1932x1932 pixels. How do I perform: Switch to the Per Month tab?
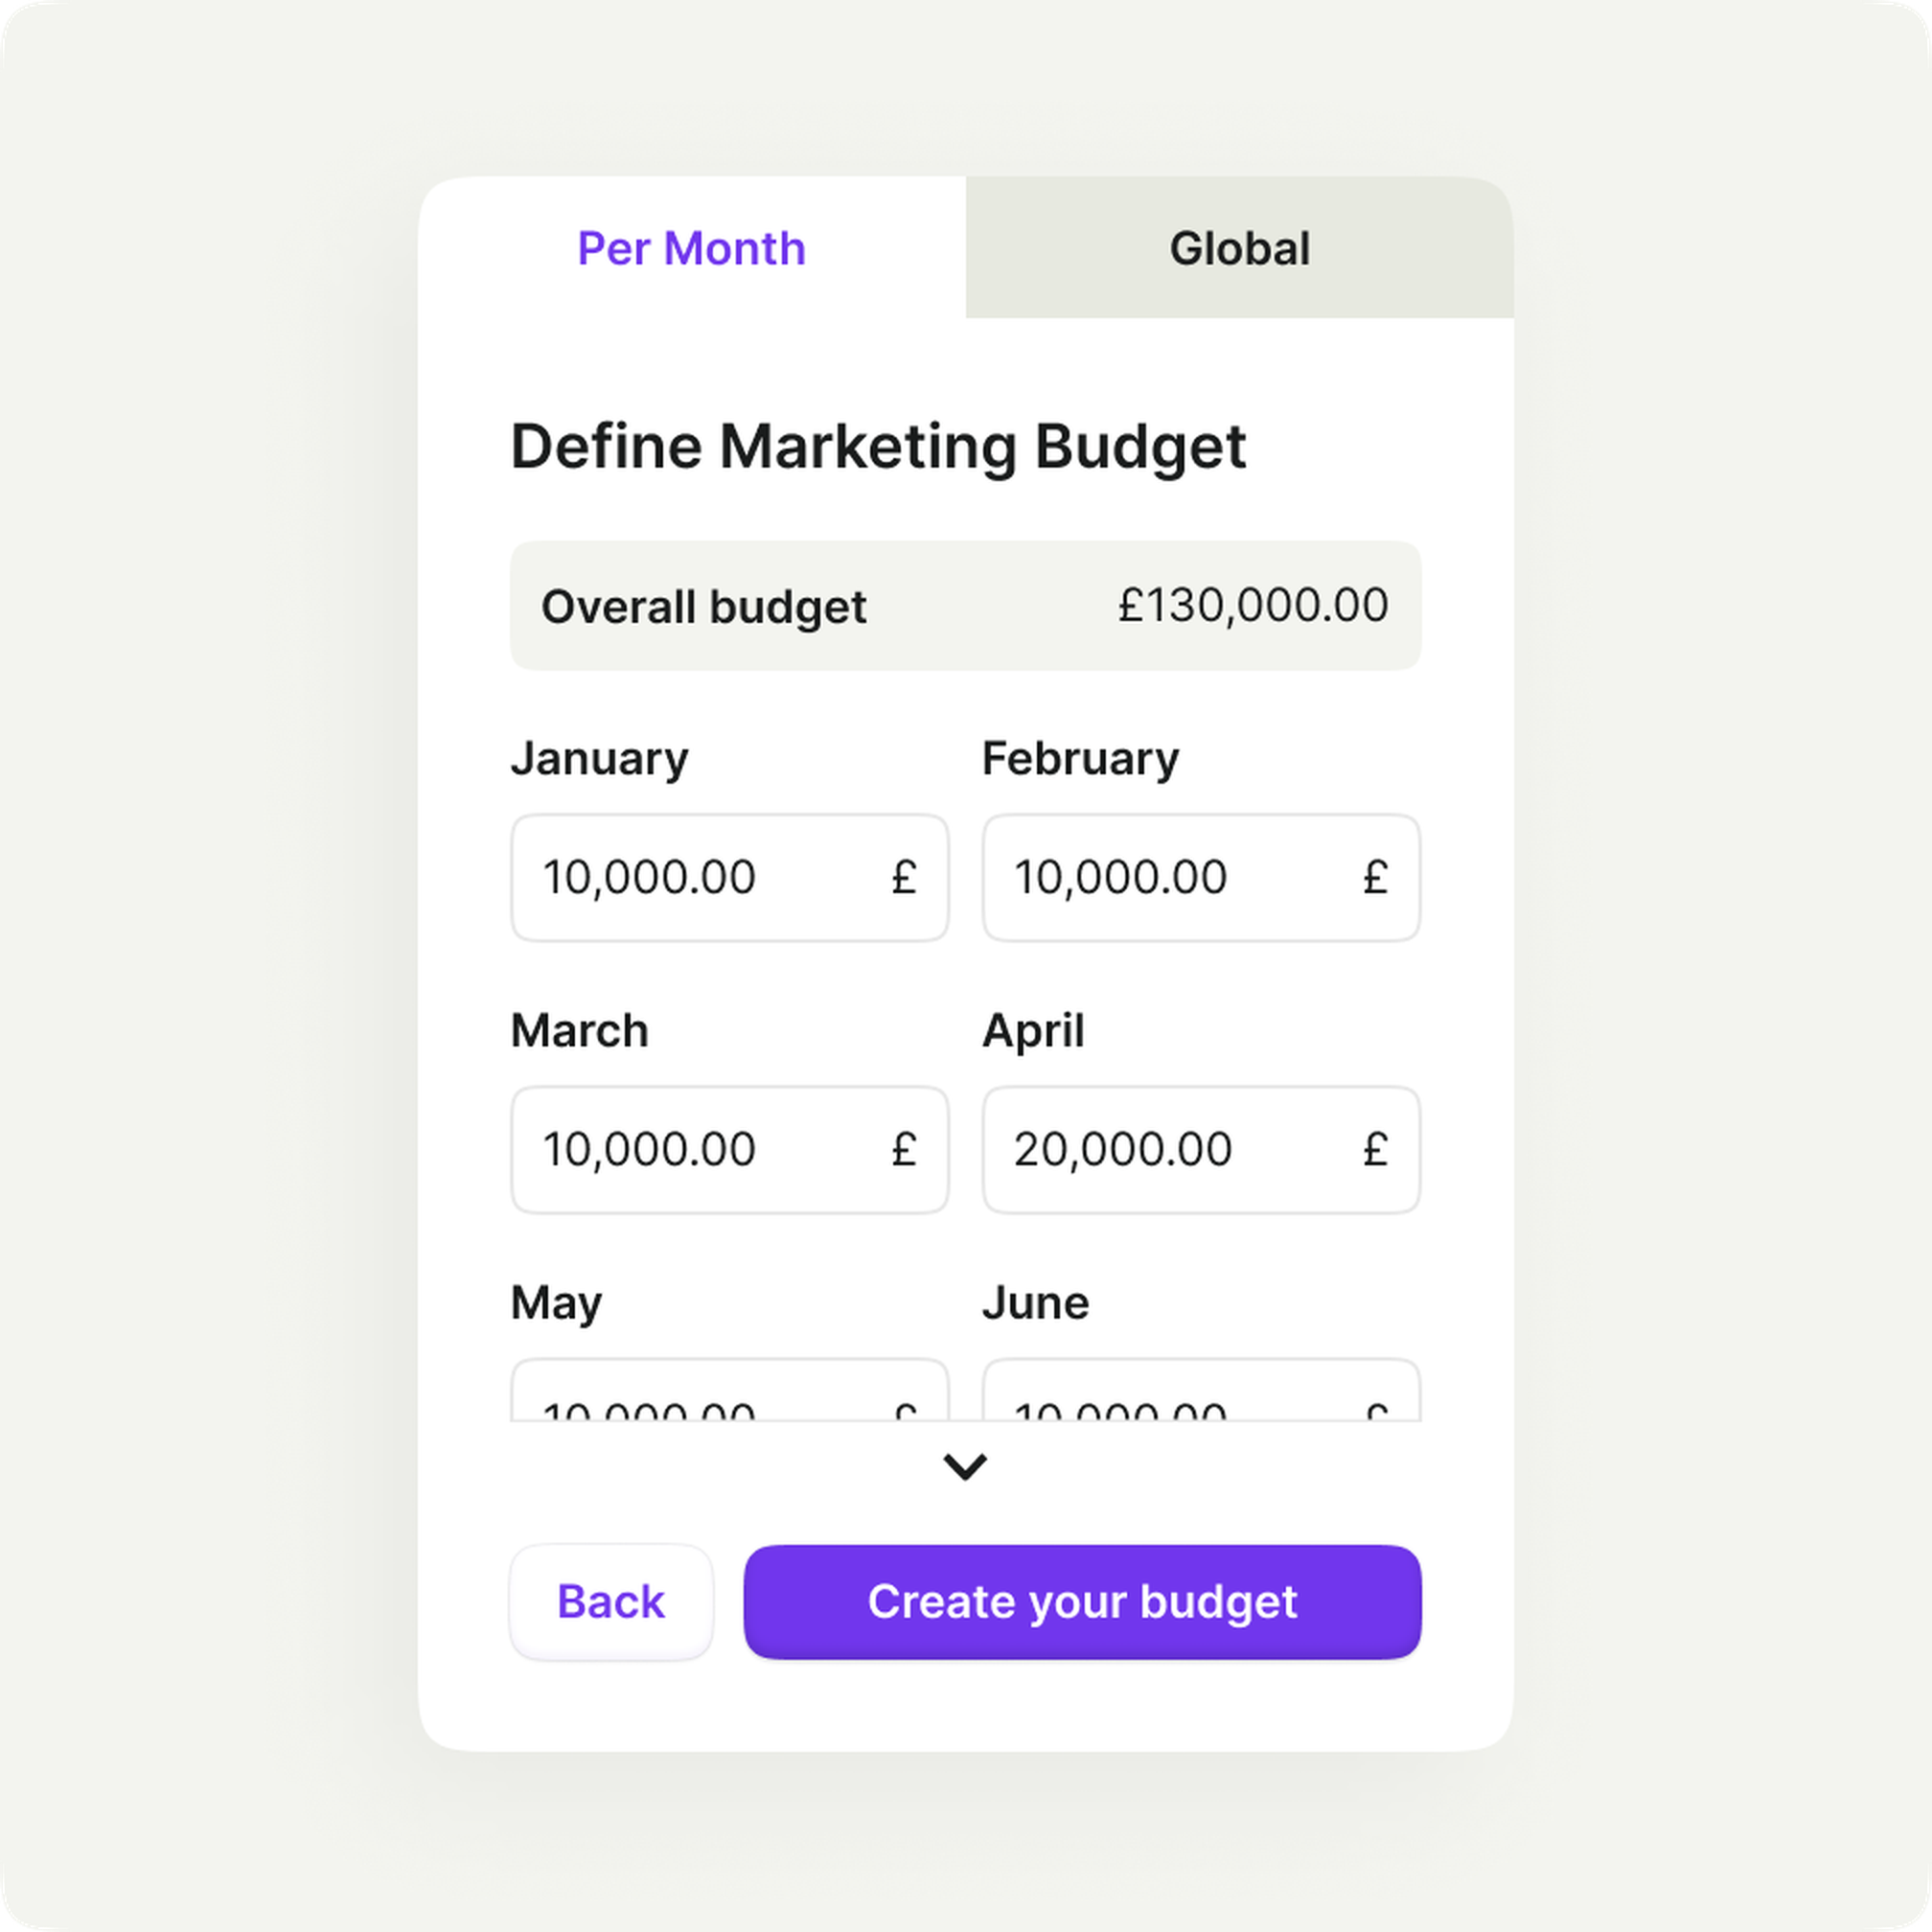(x=691, y=248)
